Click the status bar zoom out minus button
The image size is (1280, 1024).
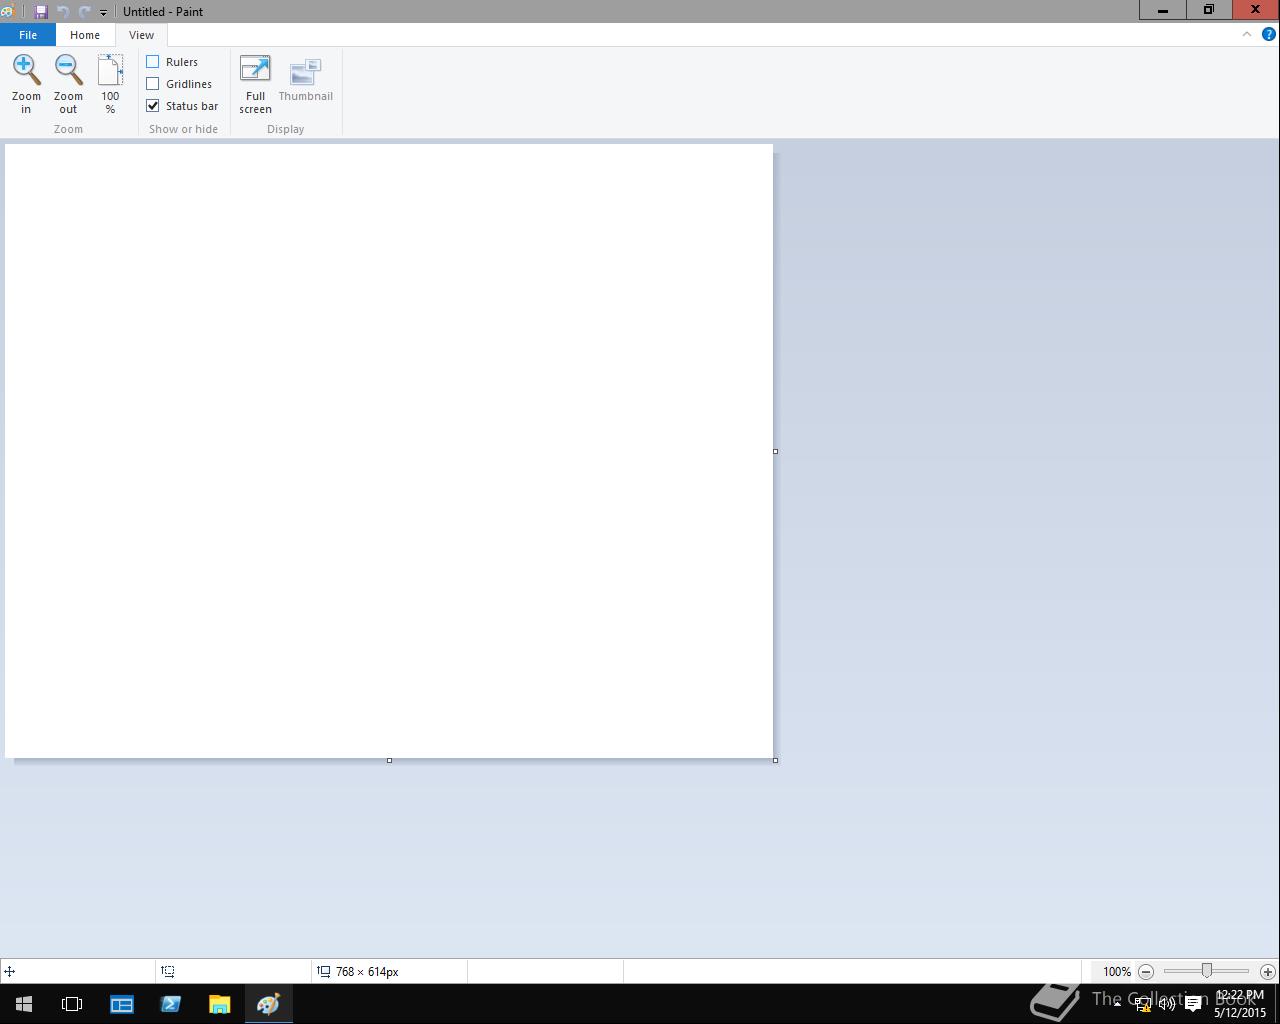point(1146,971)
